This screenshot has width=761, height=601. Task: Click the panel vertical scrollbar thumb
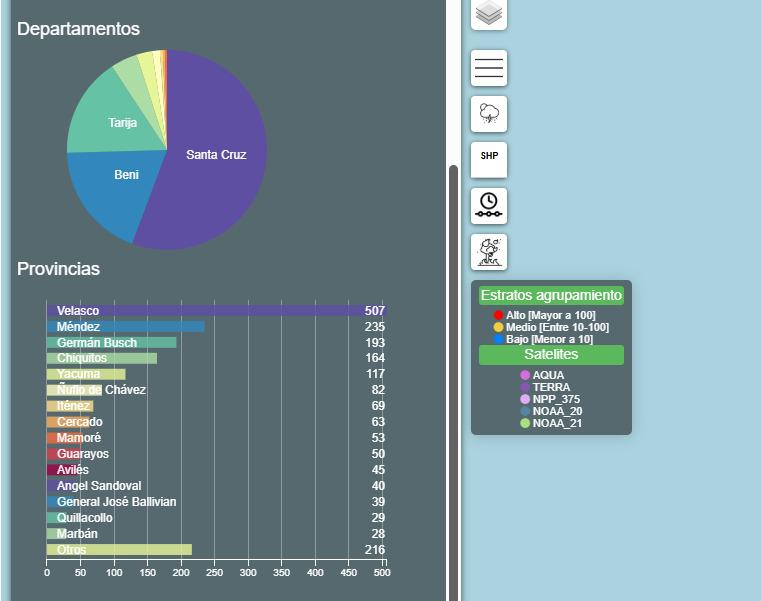454,383
